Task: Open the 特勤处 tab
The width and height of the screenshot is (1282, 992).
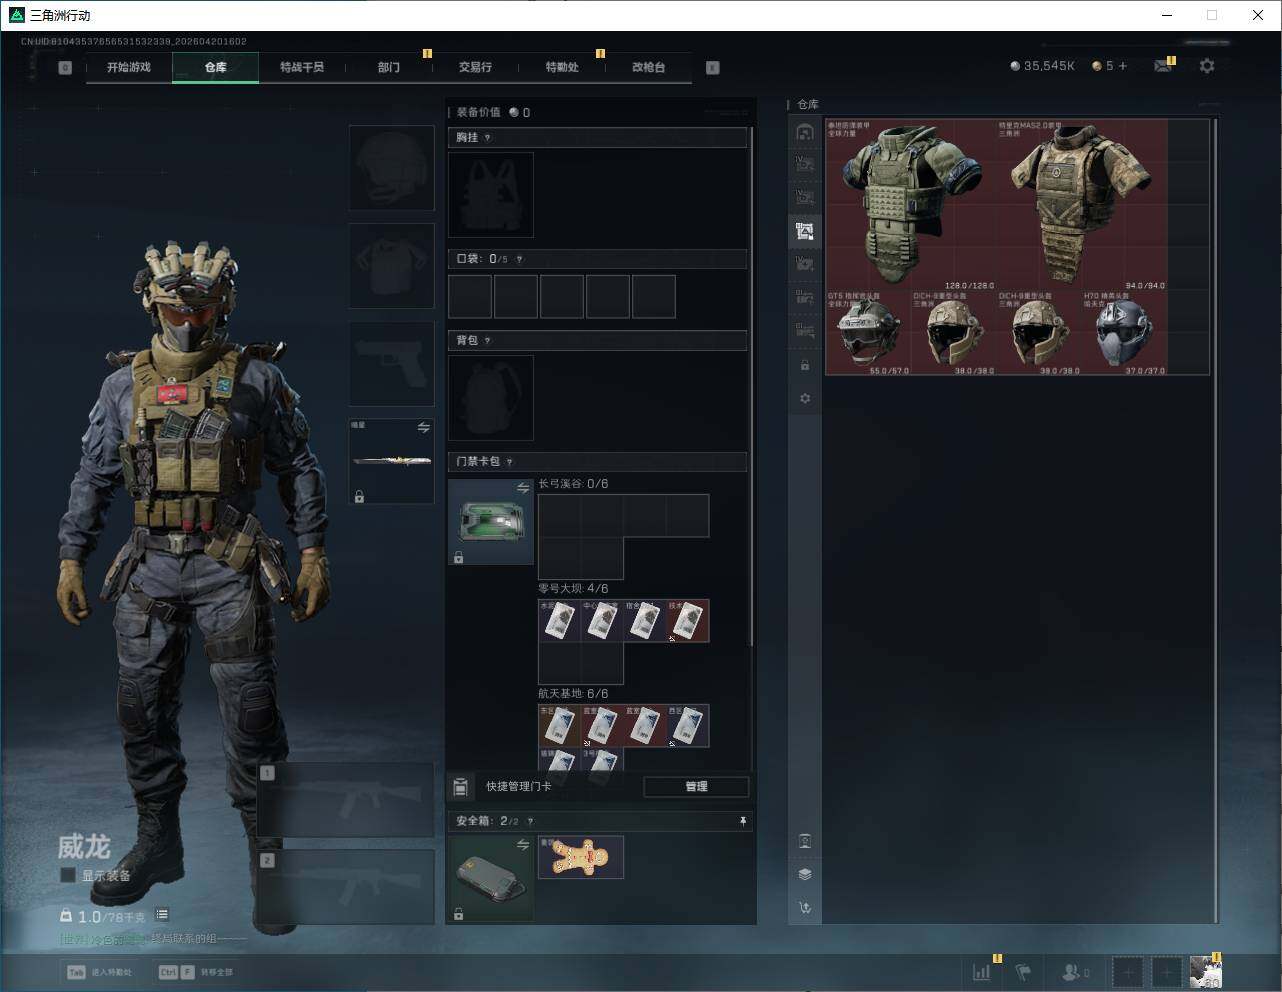Action: coord(562,67)
